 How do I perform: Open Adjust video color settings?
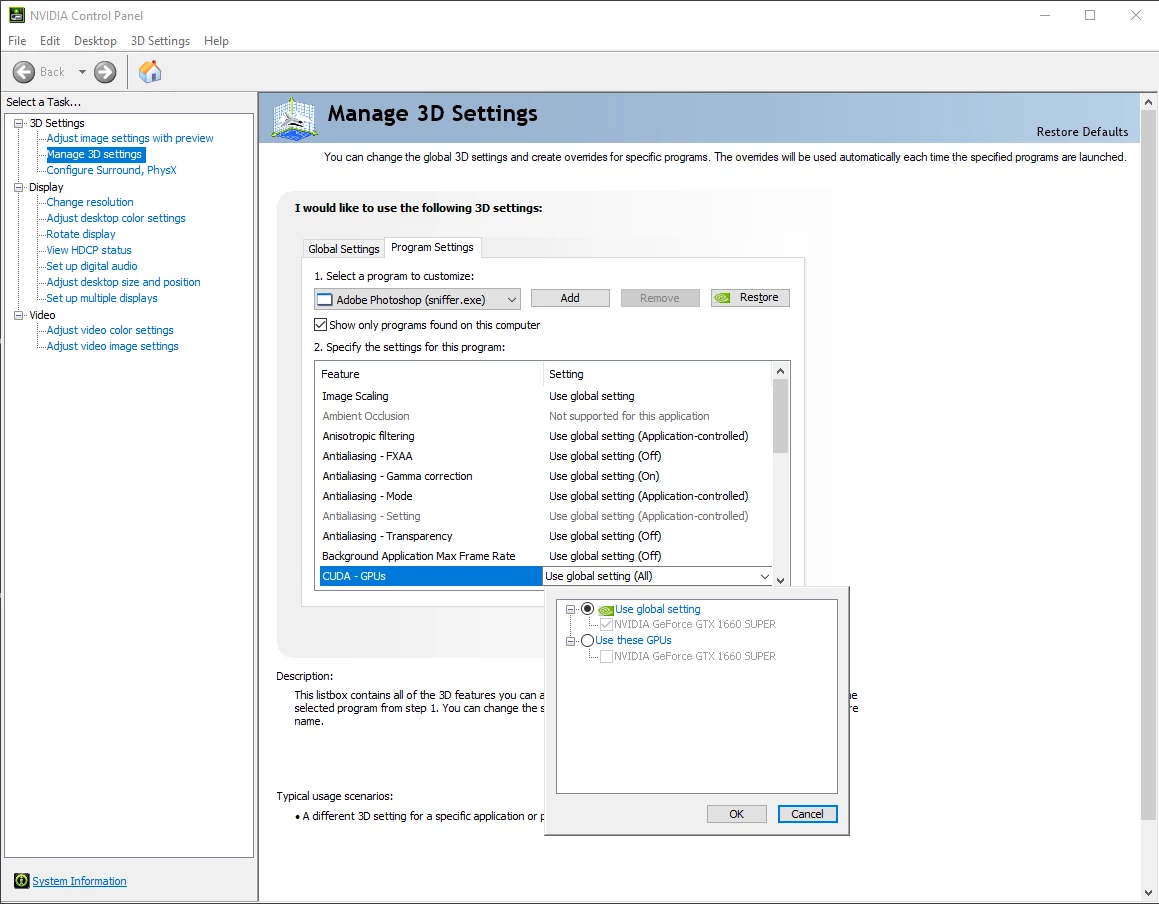110,330
